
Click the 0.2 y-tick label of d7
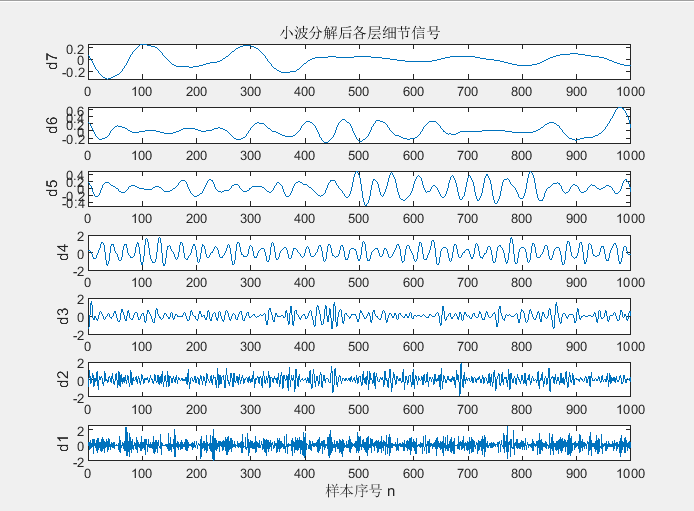coord(75,50)
